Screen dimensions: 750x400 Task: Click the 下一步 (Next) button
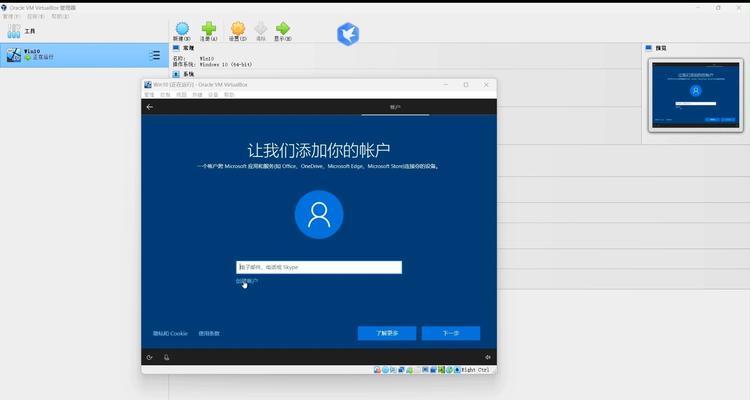[x=451, y=333]
